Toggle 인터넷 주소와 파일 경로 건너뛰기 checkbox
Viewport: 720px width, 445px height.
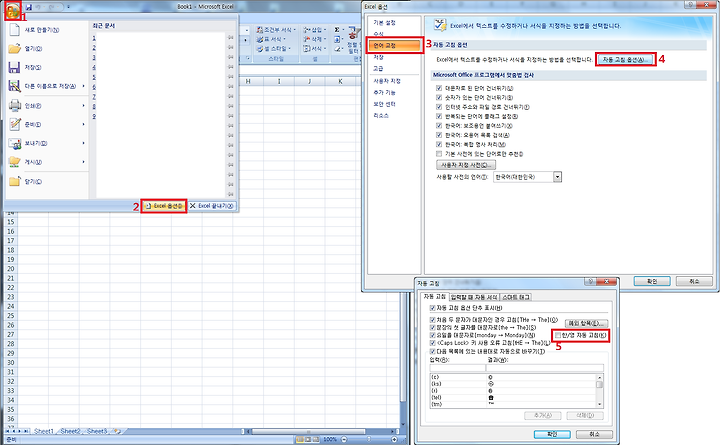tap(439, 107)
